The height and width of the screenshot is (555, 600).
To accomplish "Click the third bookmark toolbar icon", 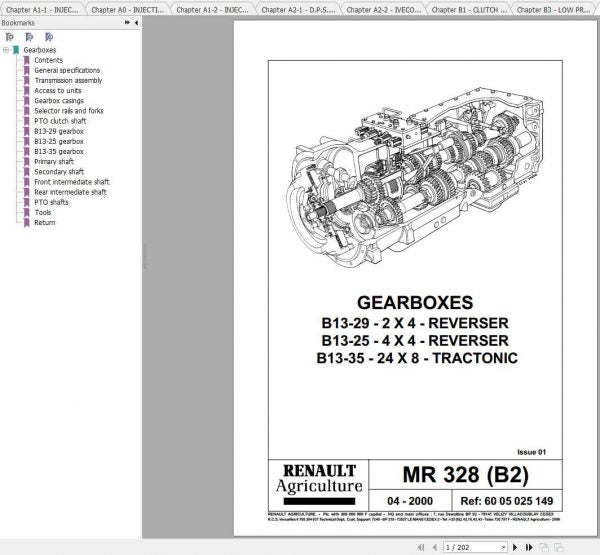I will point(48,35).
